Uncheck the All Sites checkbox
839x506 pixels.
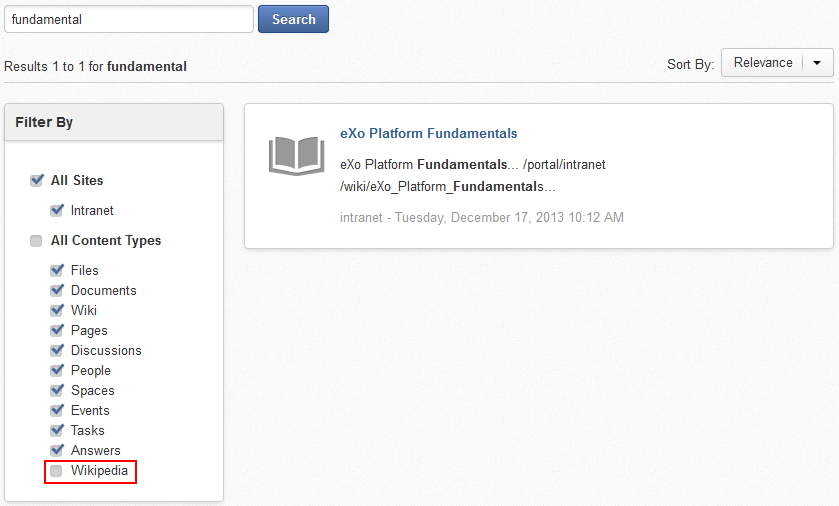pos(36,180)
